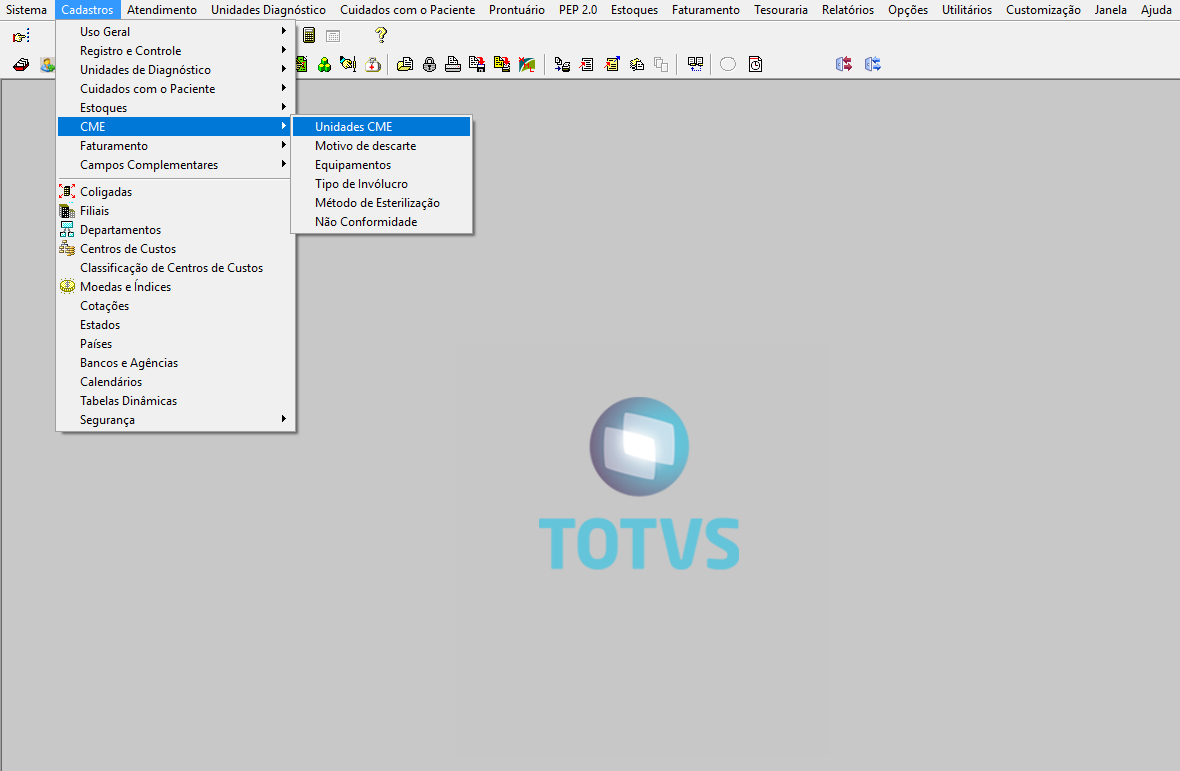Click the red stamp icon in toolbar

pos(21,65)
